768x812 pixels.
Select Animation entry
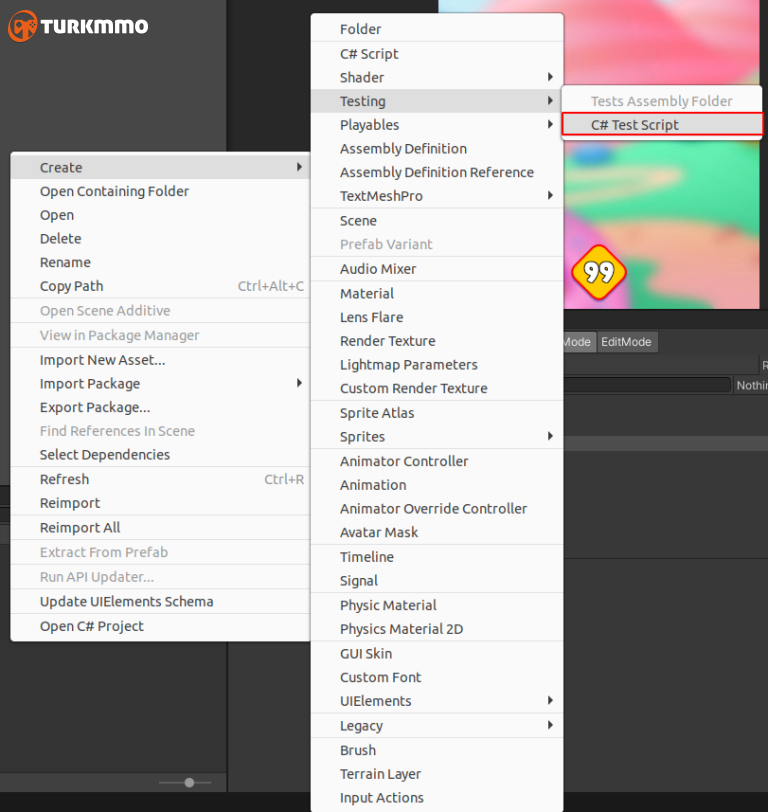[437, 485]
